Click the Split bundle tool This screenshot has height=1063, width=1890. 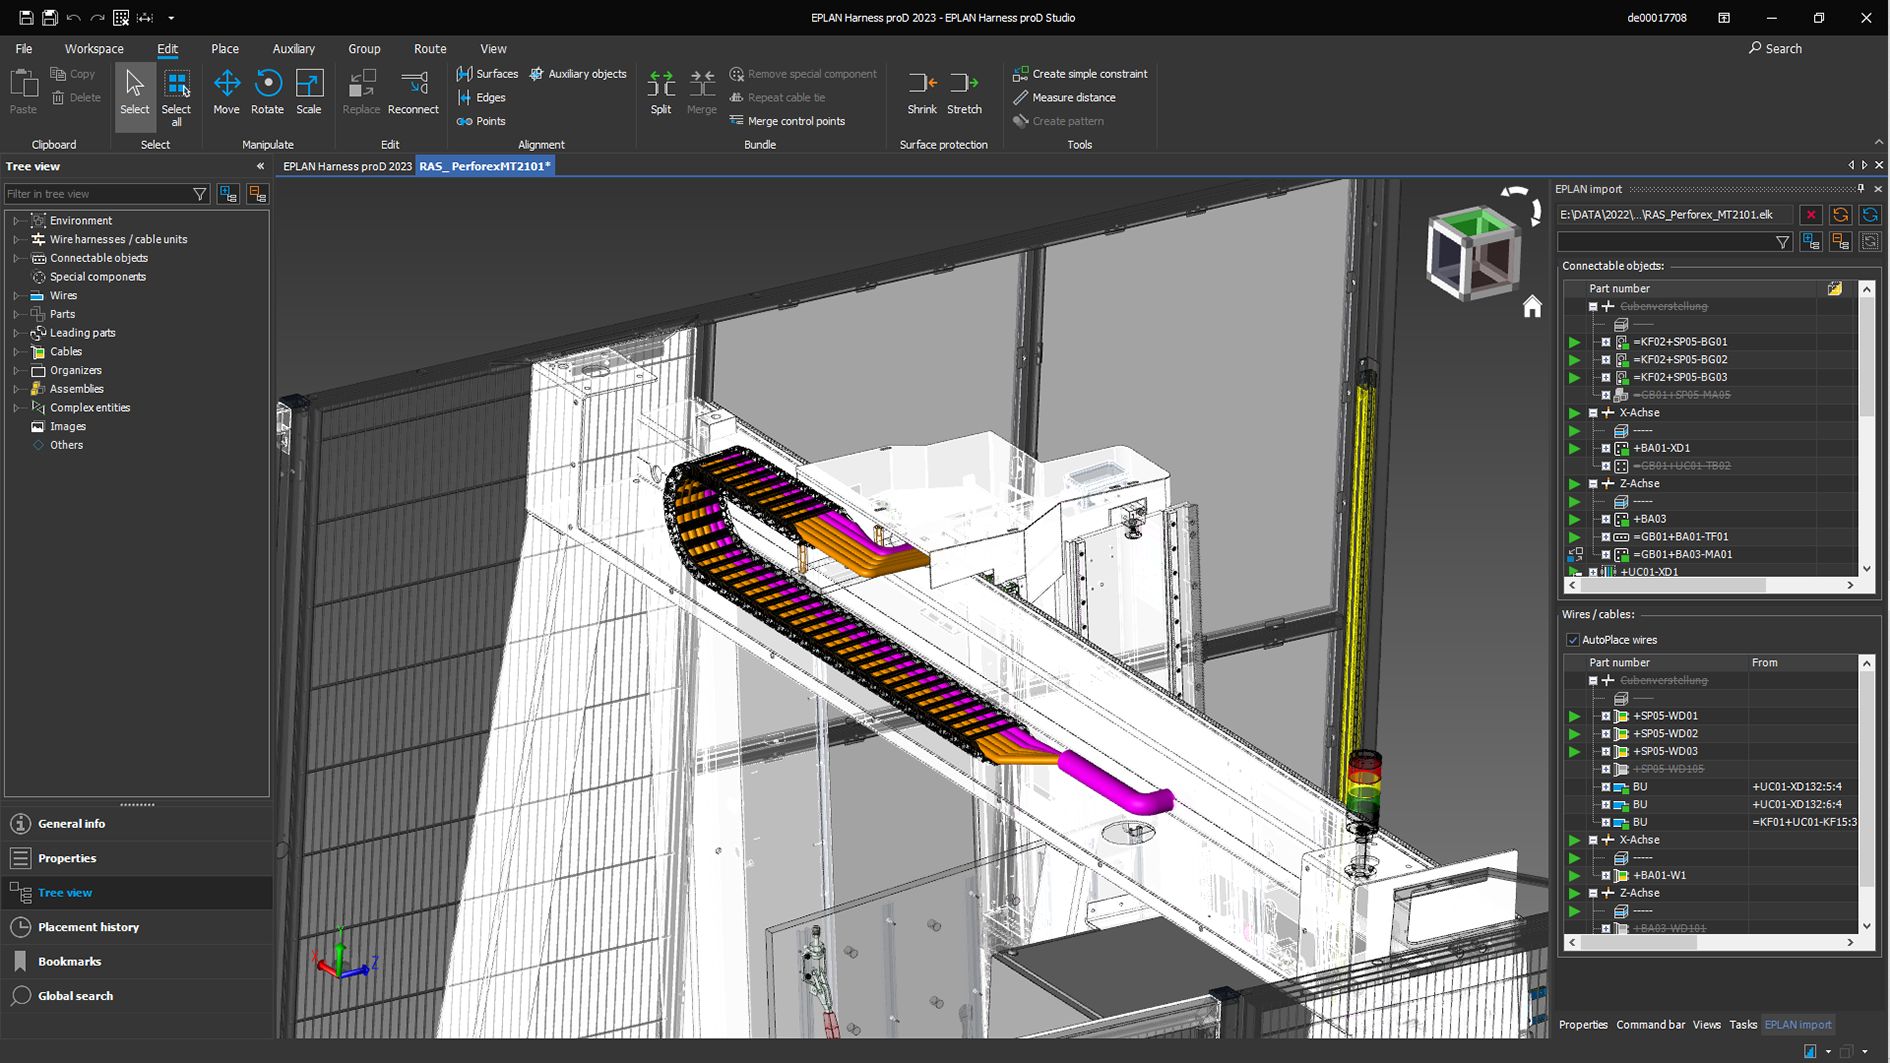pos(660,91)
